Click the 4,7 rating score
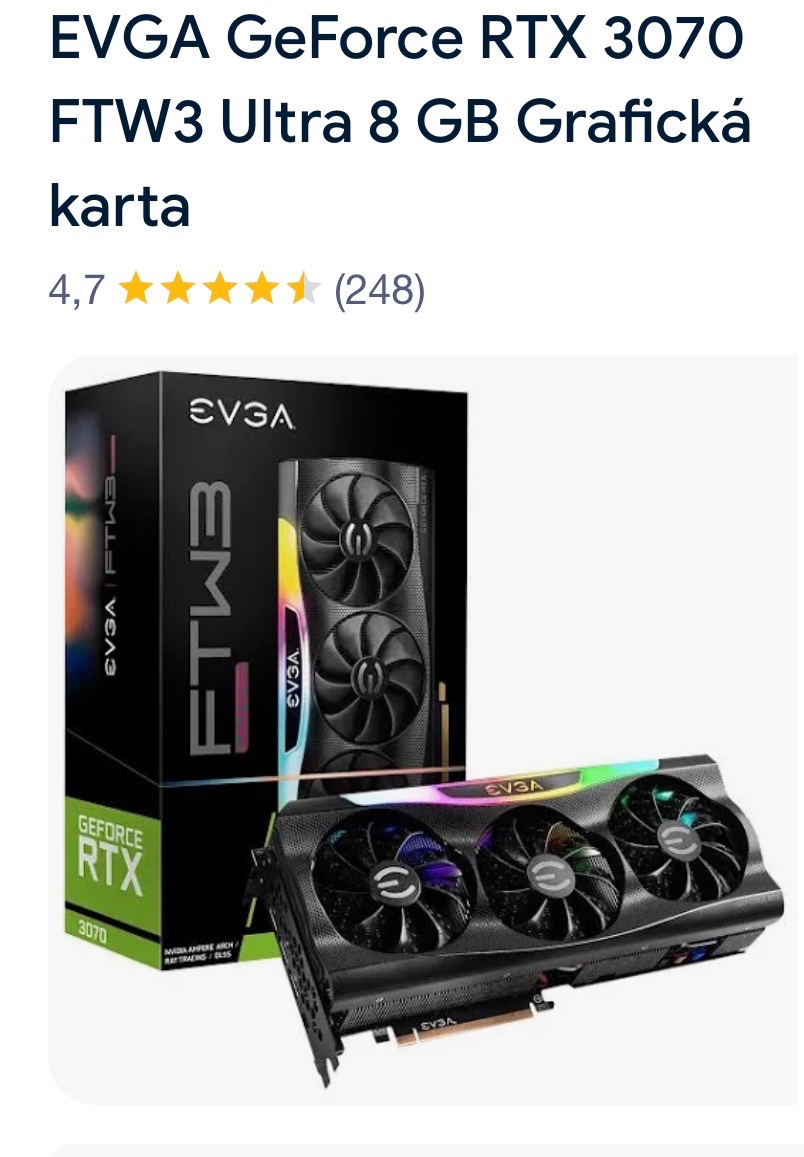Viewport: 804px width, 1157px height. coord(77,289)
